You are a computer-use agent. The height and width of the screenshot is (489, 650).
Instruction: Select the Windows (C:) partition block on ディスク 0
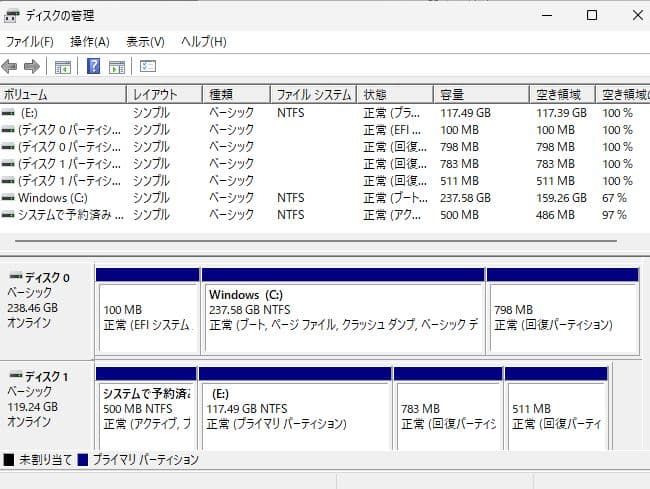click(343, 312)
